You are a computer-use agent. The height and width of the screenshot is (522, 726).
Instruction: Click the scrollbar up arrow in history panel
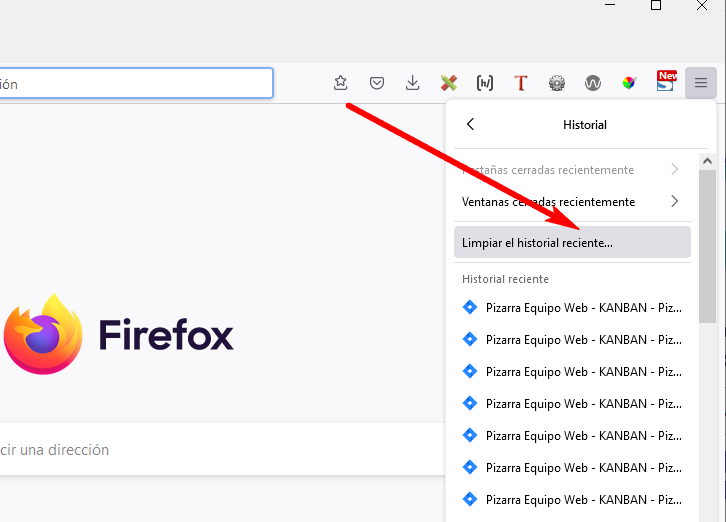(x=707, y=160)
